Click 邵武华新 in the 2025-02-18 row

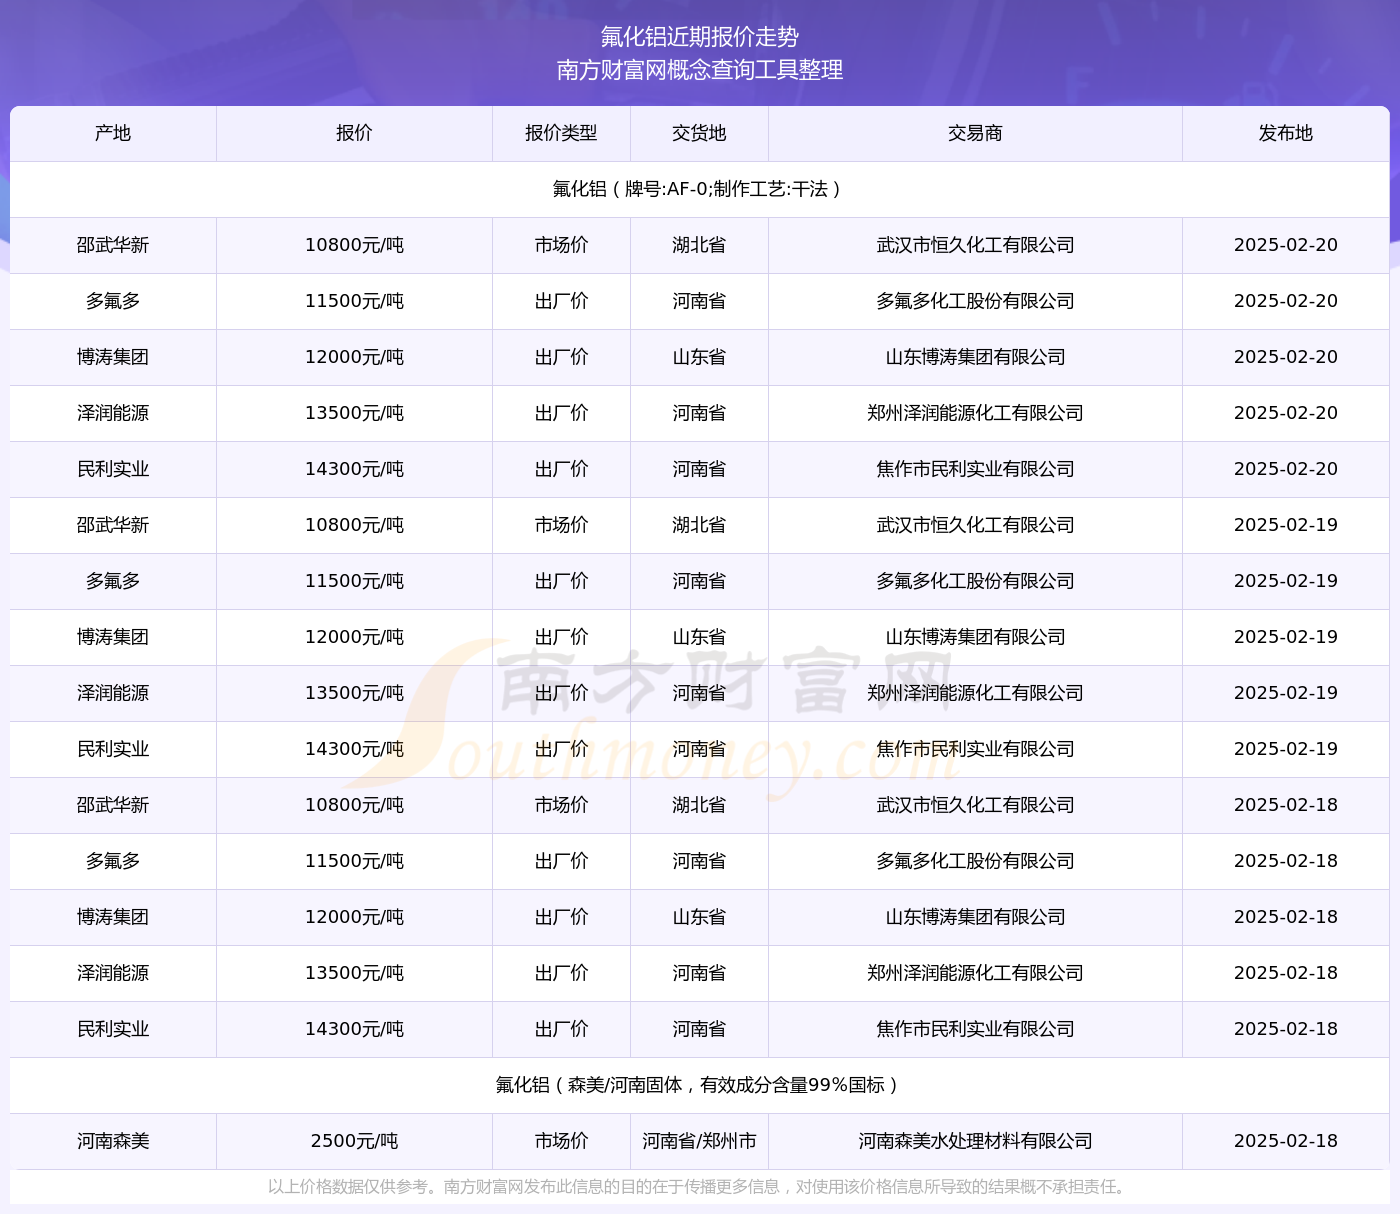(x=113, y=805)
